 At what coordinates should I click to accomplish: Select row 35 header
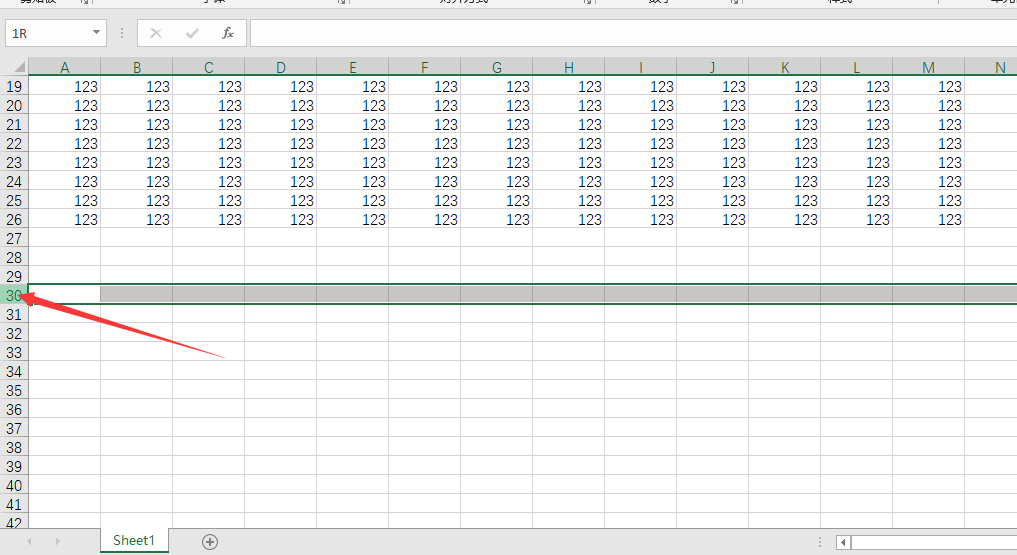pos(14,390)
